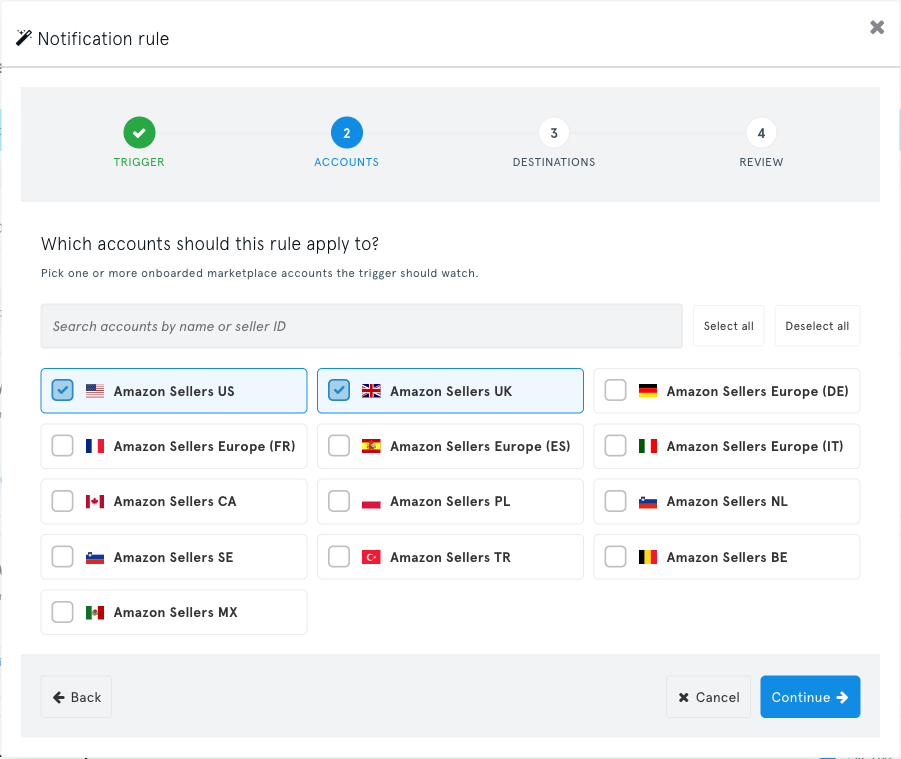
Task: Select the Amazon Sellers BE checkbox
Action: [x=615, y=556]
